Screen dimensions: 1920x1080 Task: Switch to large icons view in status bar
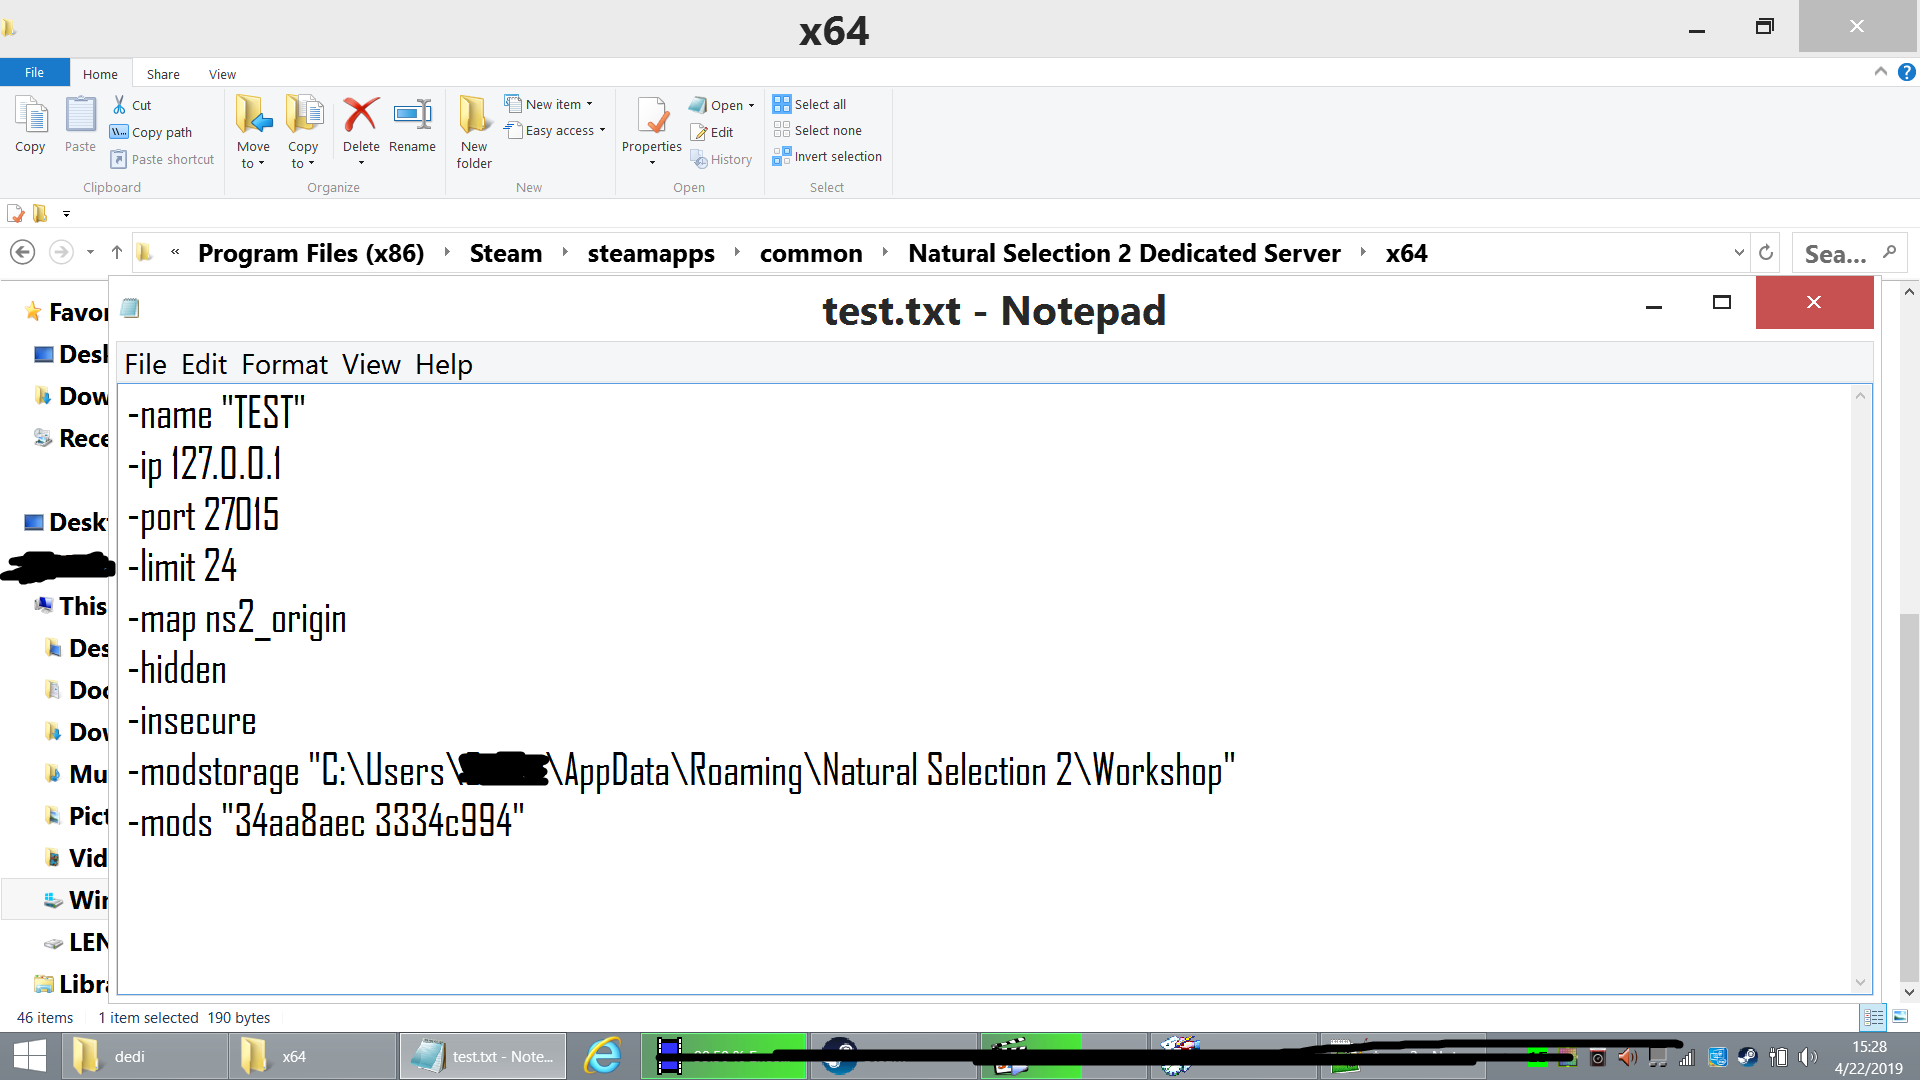(x=1900, y=1017)
